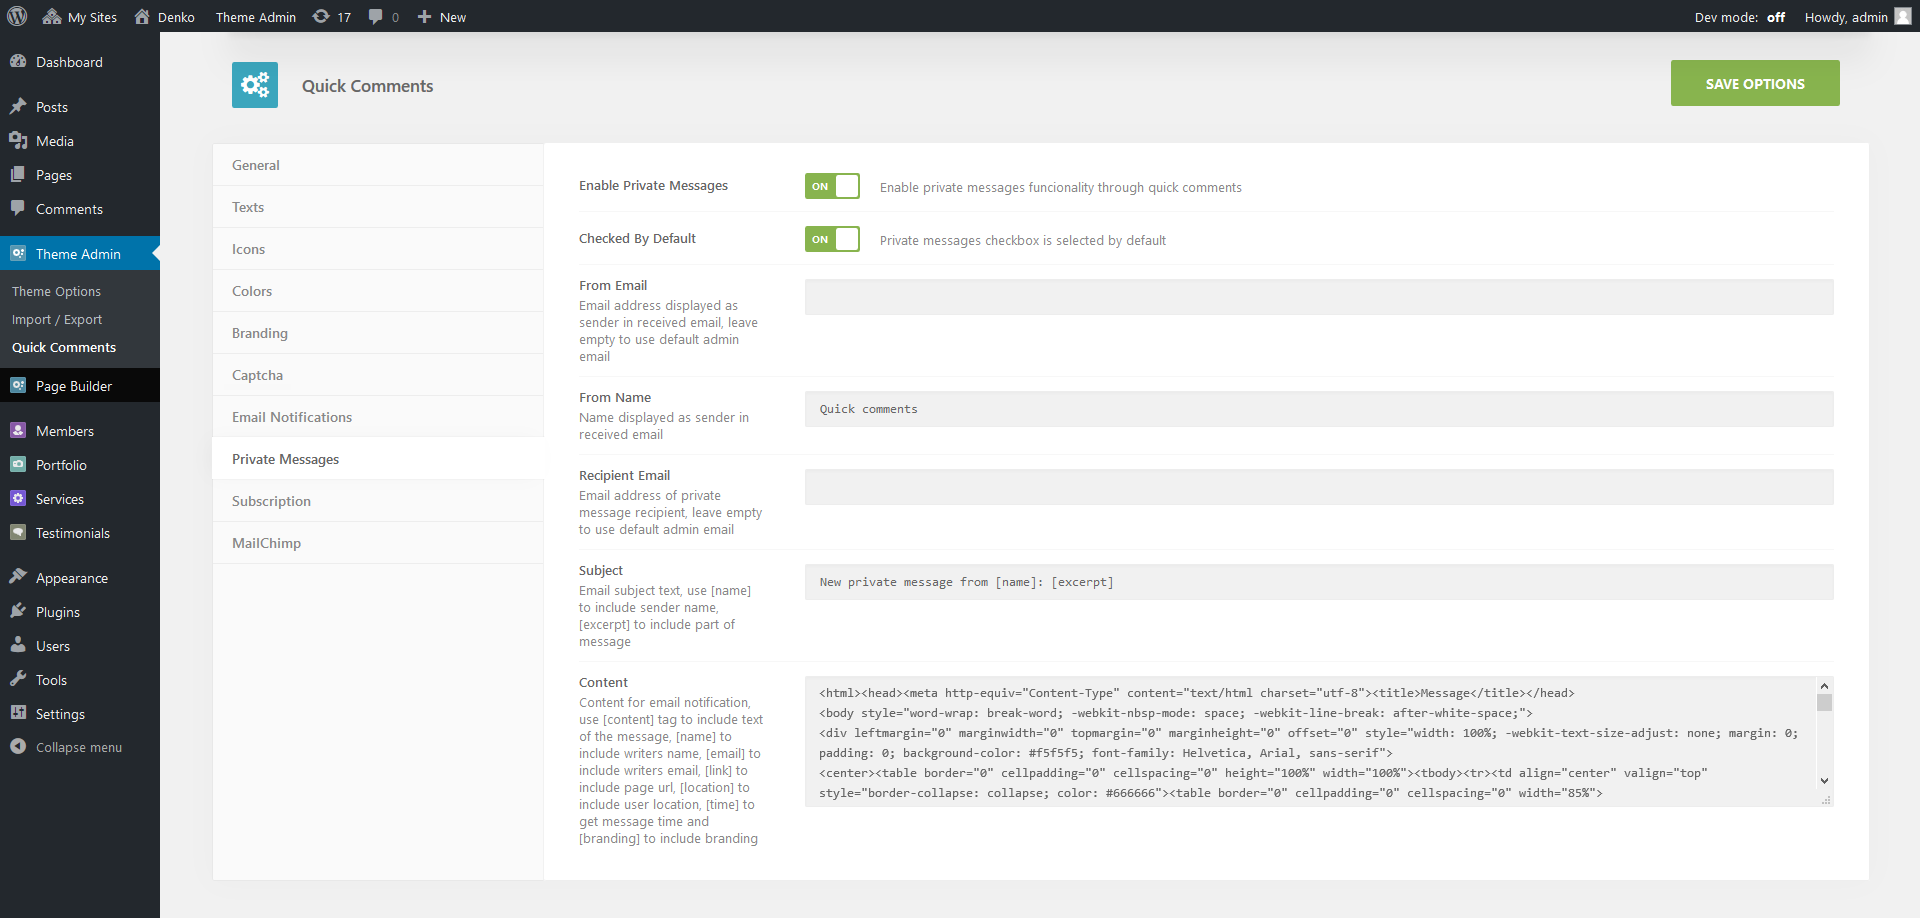Toggle Dev mode off in admin bar

click(x=1740, y=17)
